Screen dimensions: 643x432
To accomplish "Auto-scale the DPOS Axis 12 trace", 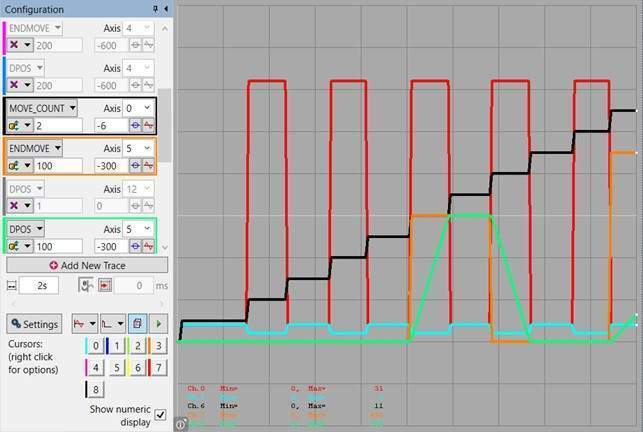I will [x=148, y=206].
